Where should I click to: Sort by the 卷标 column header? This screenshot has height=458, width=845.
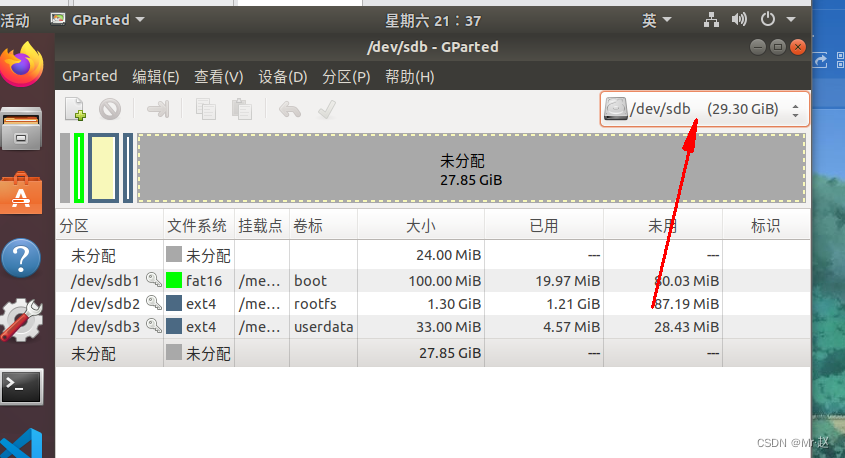pyautogui.click(x=323, y=225)
